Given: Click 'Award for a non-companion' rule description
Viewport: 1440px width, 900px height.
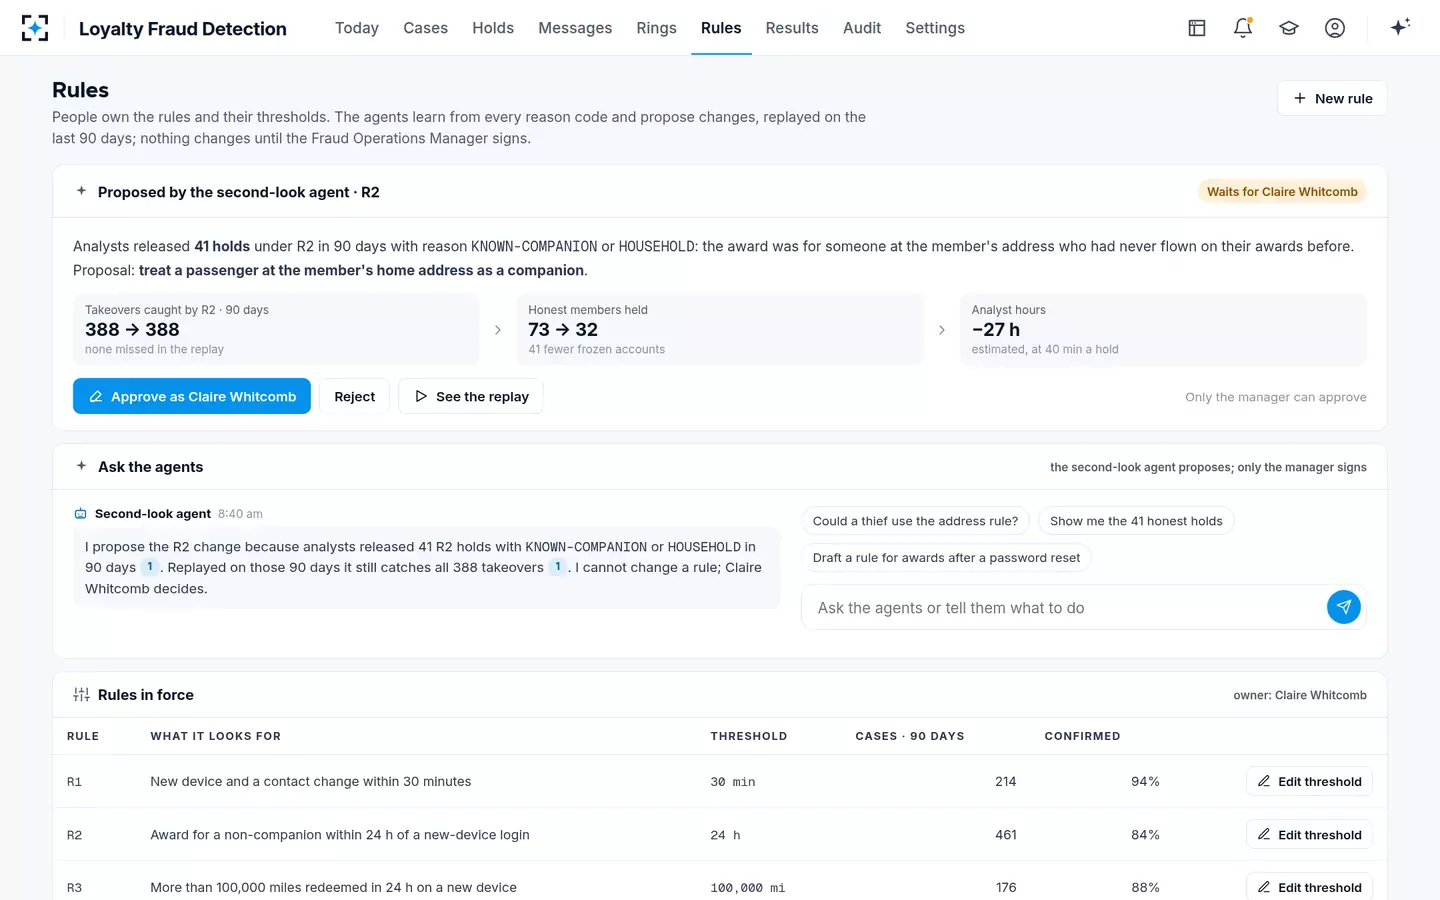Looking at the screenshot, I should click(340, 834).
